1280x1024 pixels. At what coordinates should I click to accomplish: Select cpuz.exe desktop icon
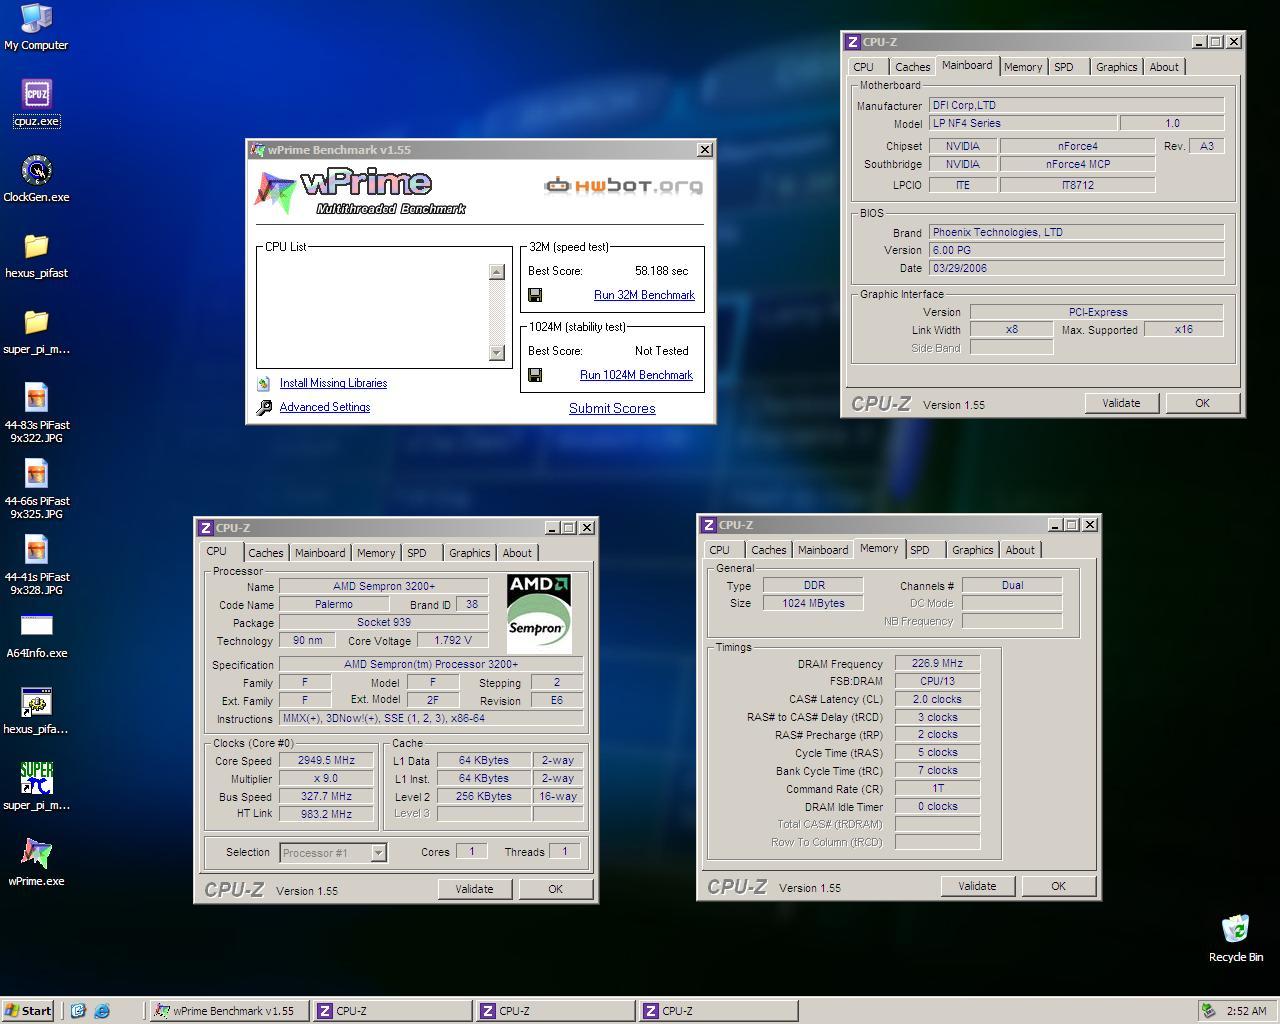(36, 103)
